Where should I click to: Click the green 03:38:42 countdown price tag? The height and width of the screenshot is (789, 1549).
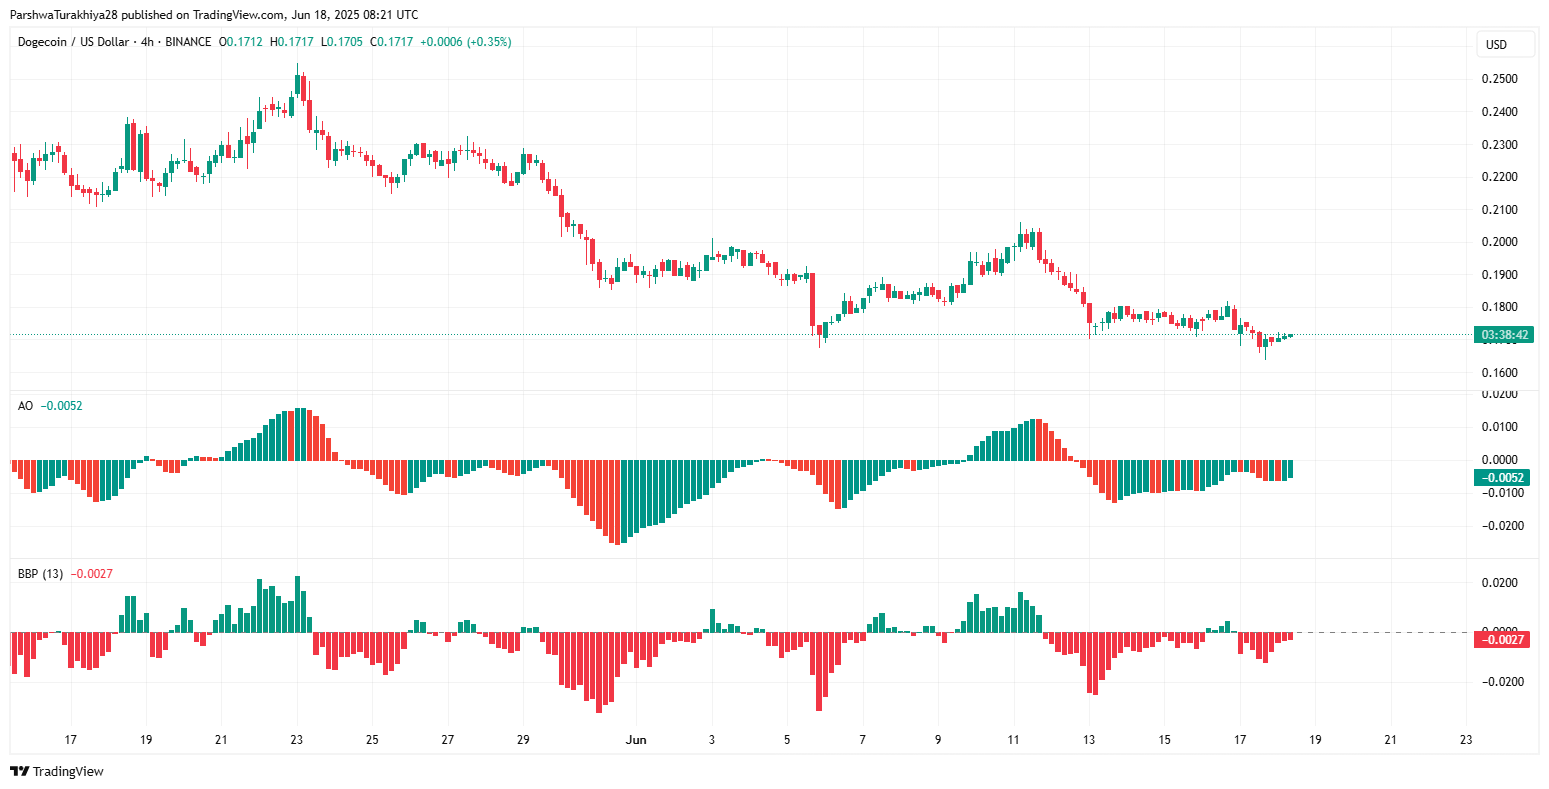click(1504, 334)
